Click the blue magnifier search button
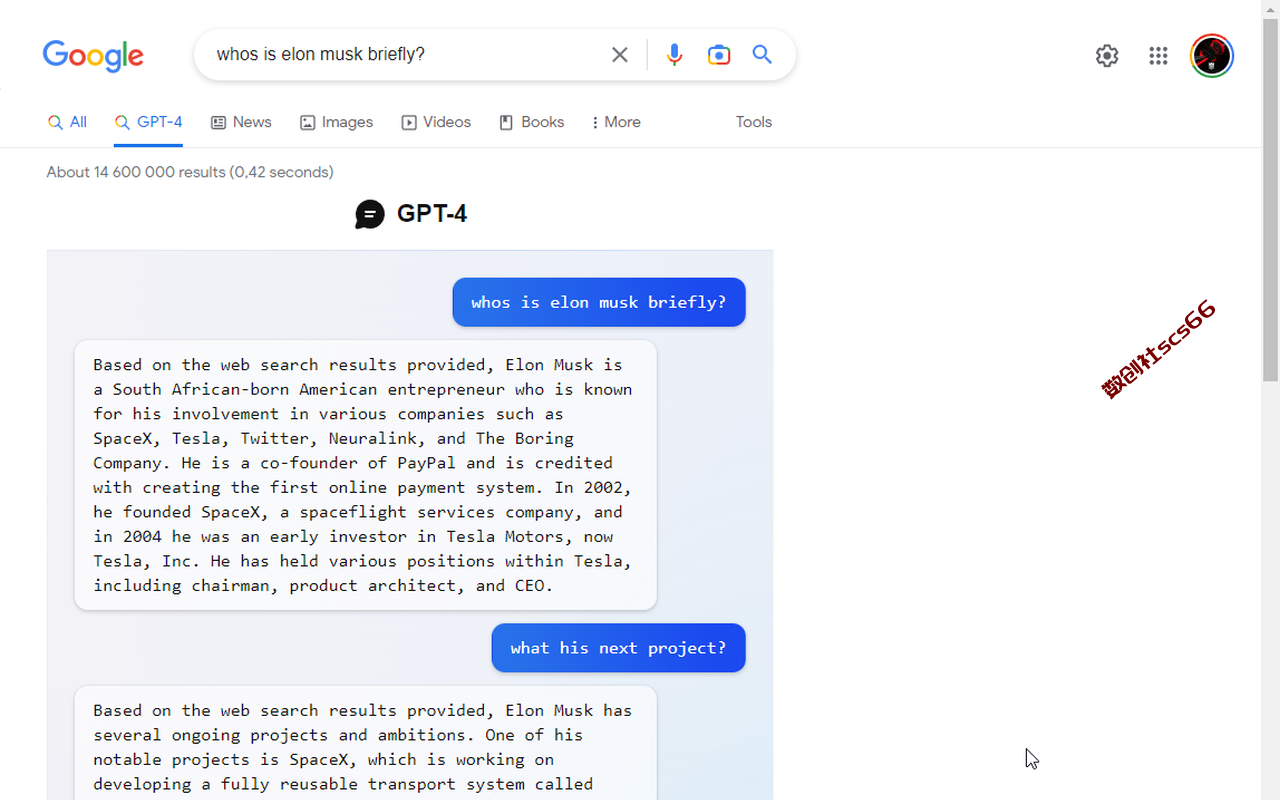Image resolution: width=1280 pixels, height=800 pixels. coord(762,55)
